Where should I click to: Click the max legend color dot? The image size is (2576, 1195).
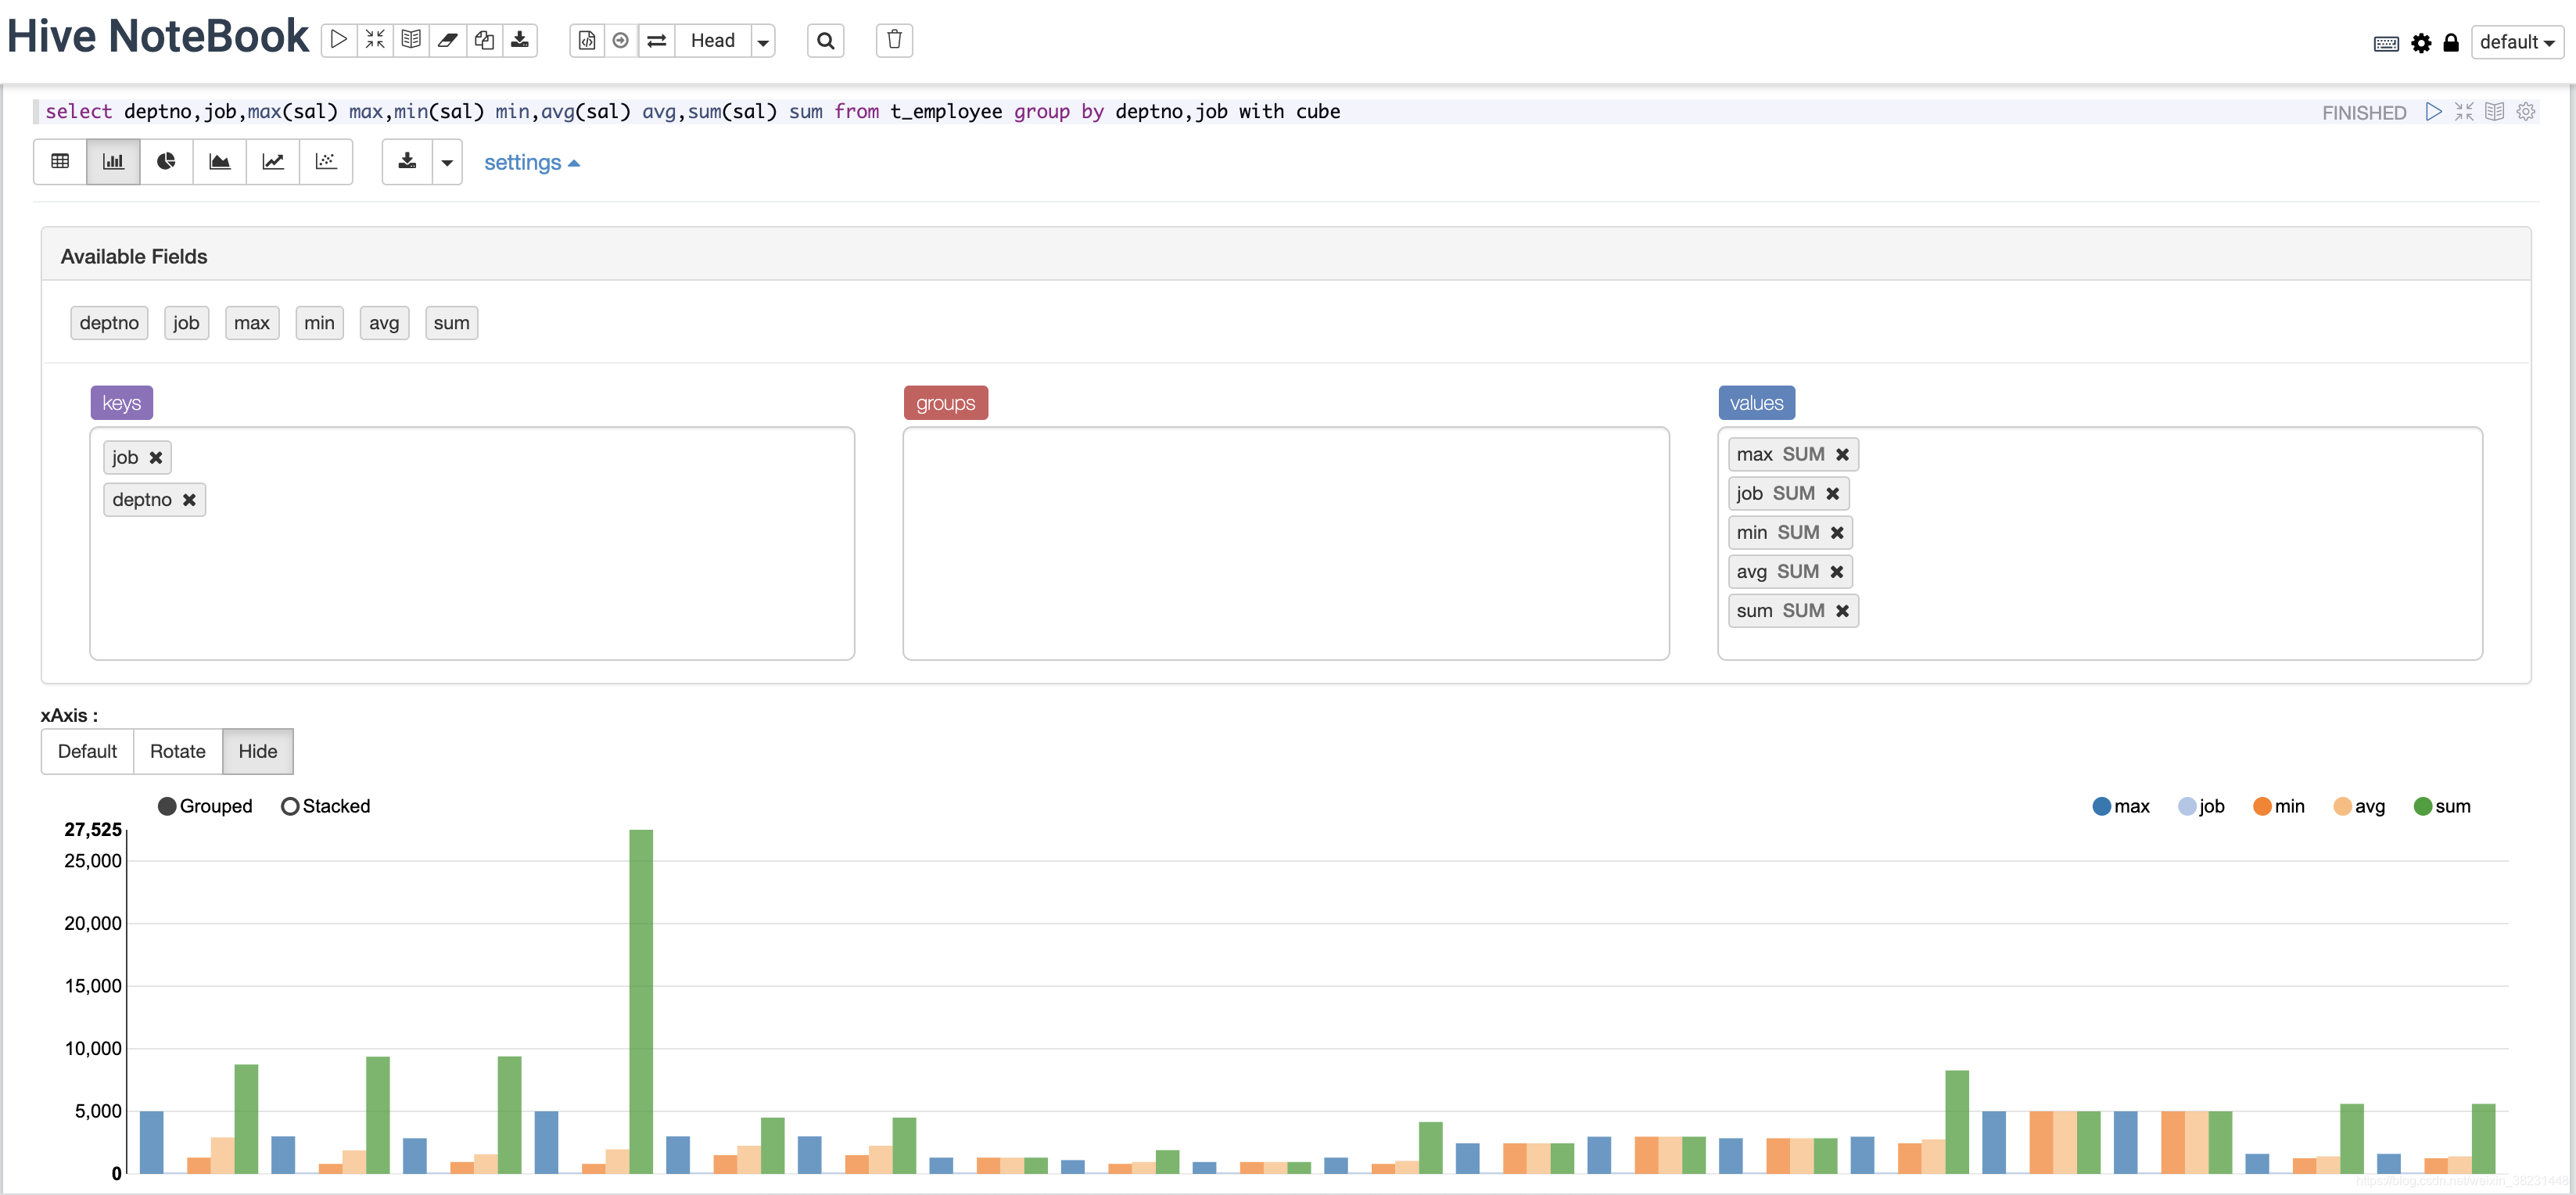[x=2101, y=806]
